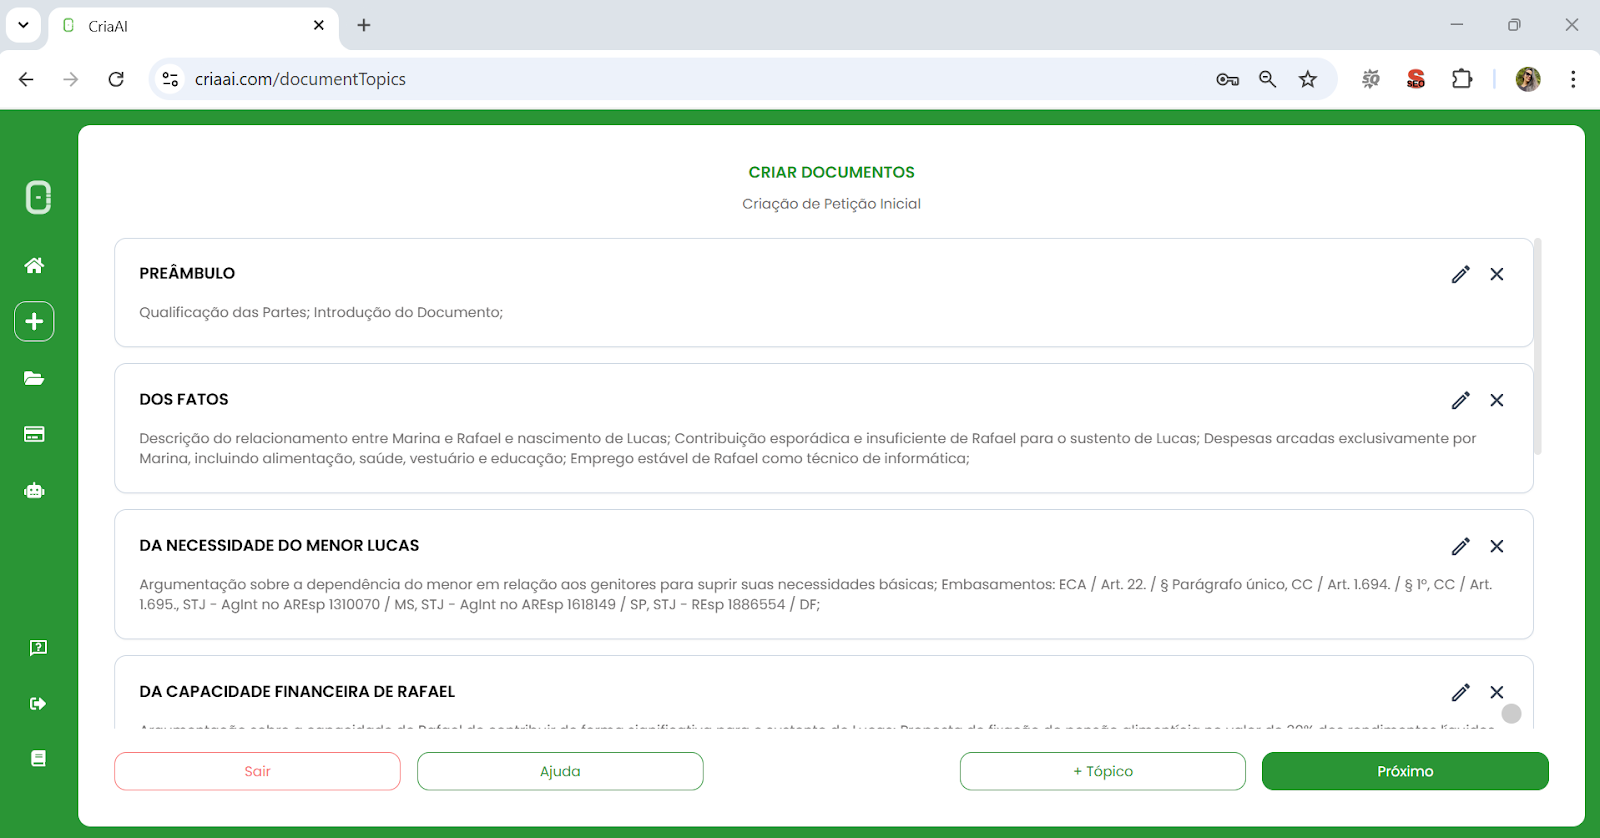Click the home icon in sidebar
Viewport: 1600px width, 838px height.
34,265
